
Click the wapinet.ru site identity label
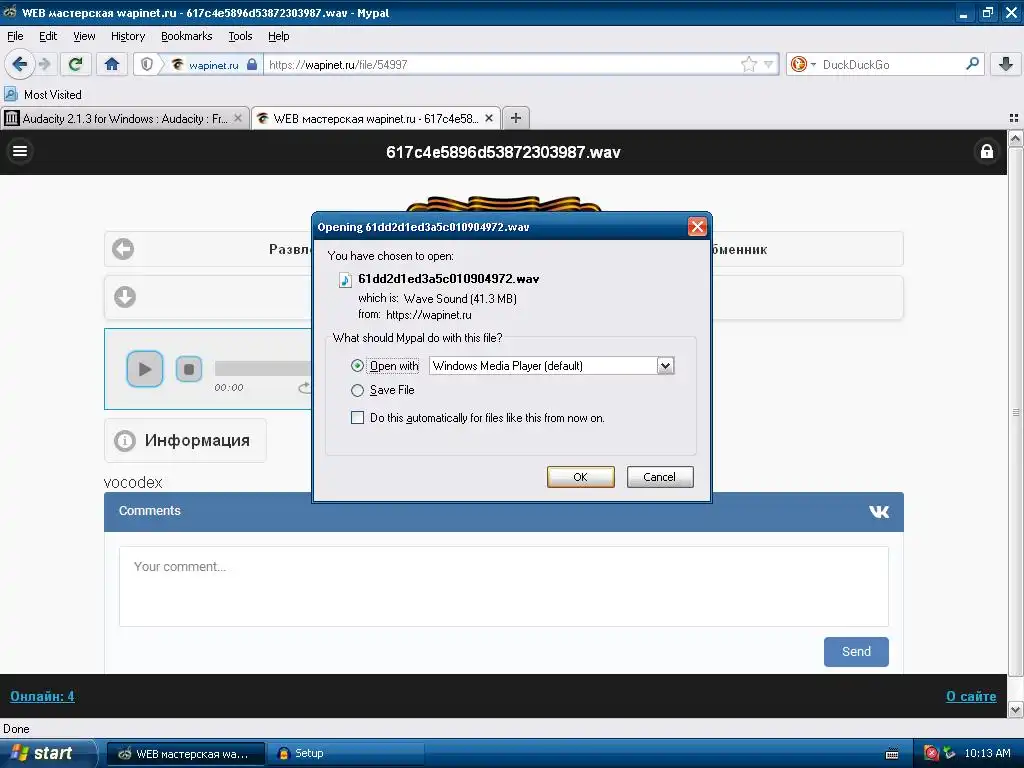tap(214, 65)
